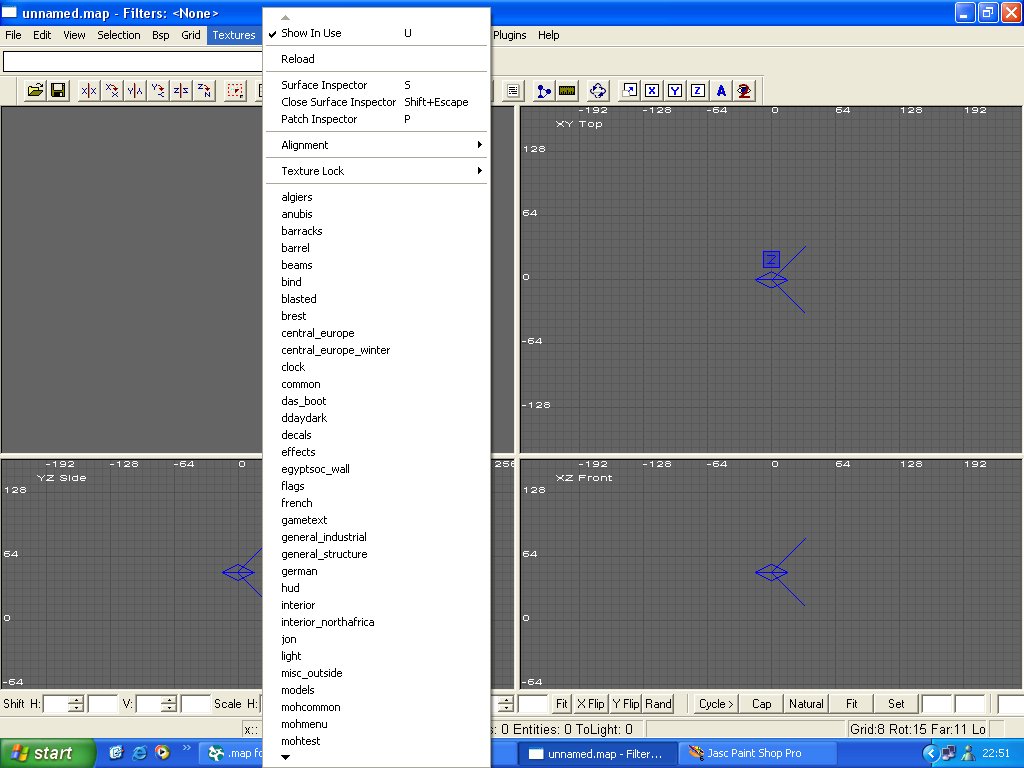The height and width of the screenshot is (768, 1024).
Task: Select the general_structure texture folder
Action: (x=324, y=554)
